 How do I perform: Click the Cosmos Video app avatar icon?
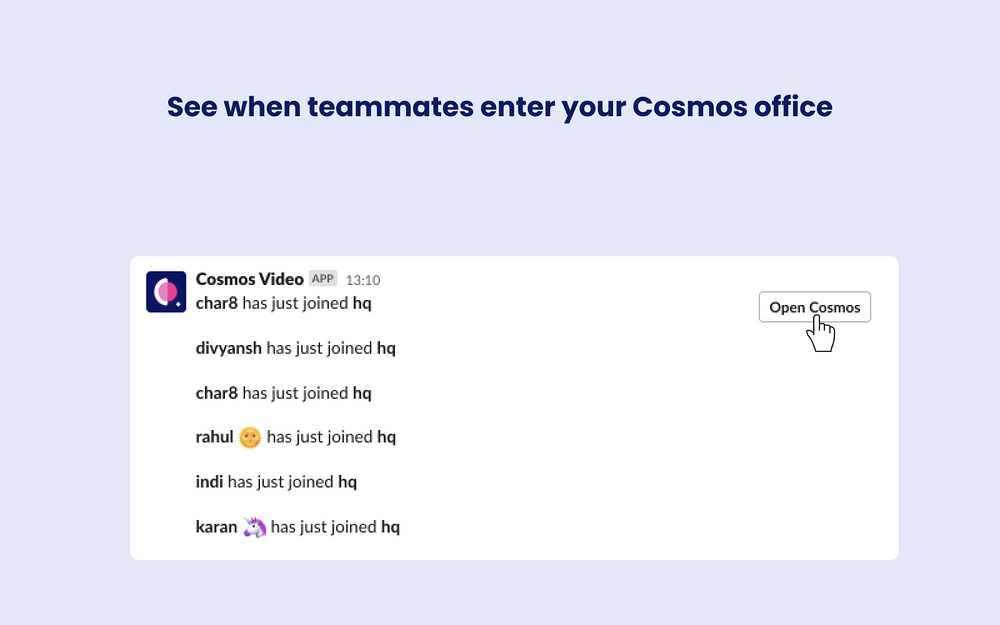[166, 292]
